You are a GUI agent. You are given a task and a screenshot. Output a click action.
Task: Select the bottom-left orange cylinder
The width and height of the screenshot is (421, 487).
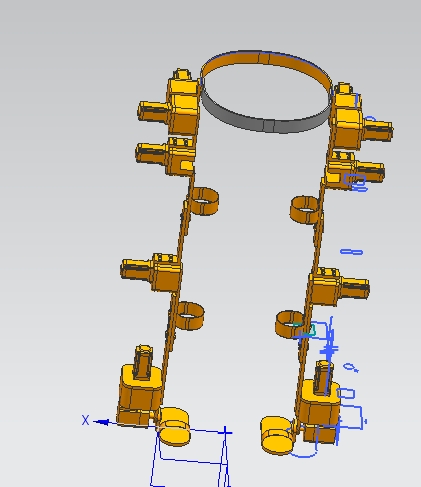point(175,427)
